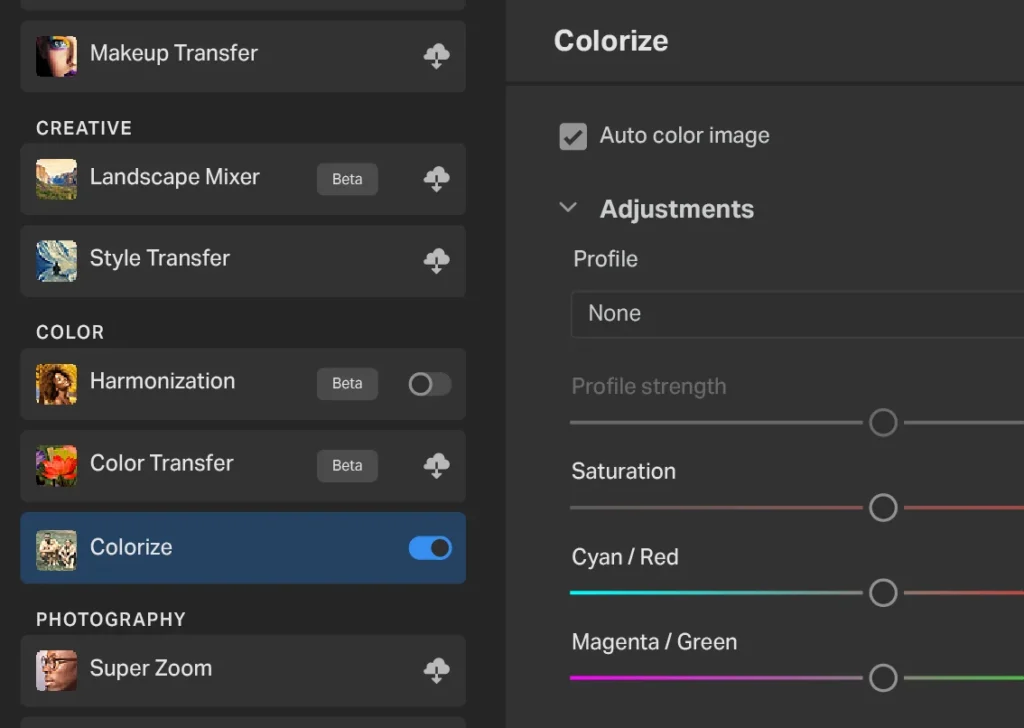Uncheck Auto color image checkbox
Screen dimensions: 1024x728
(x=573, y=137)
